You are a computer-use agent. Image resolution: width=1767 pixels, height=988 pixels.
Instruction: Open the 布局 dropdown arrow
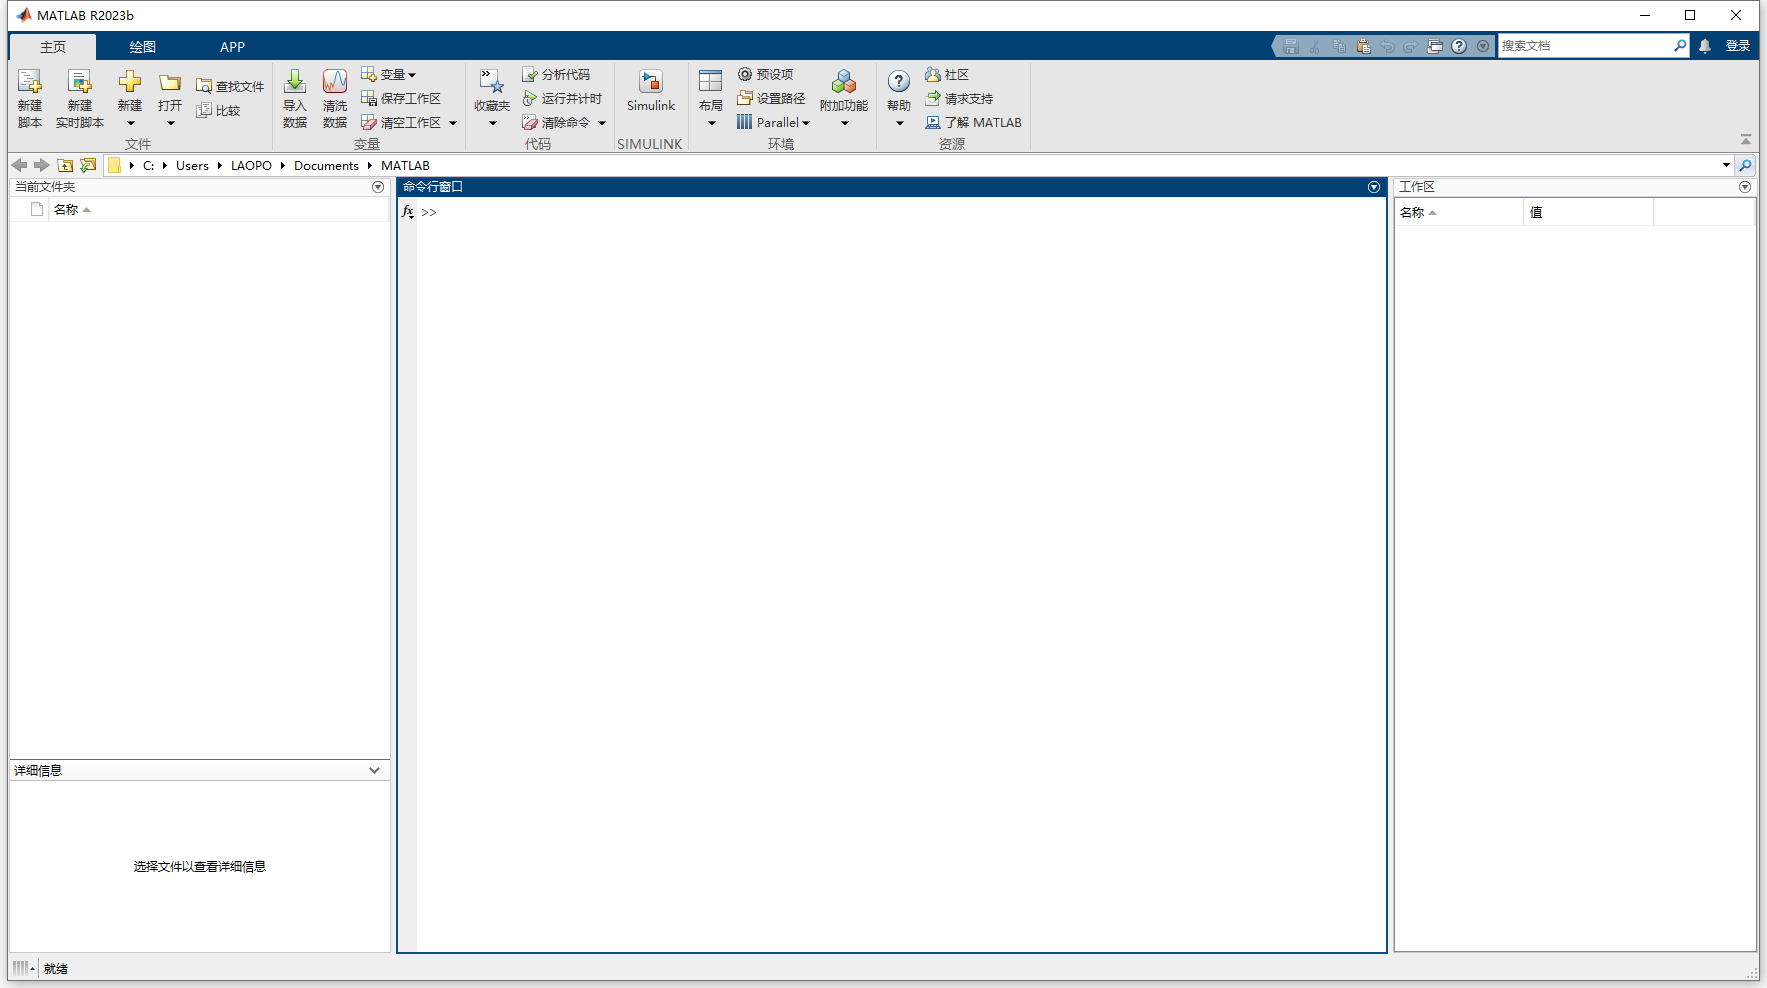[x=711, y=123]
